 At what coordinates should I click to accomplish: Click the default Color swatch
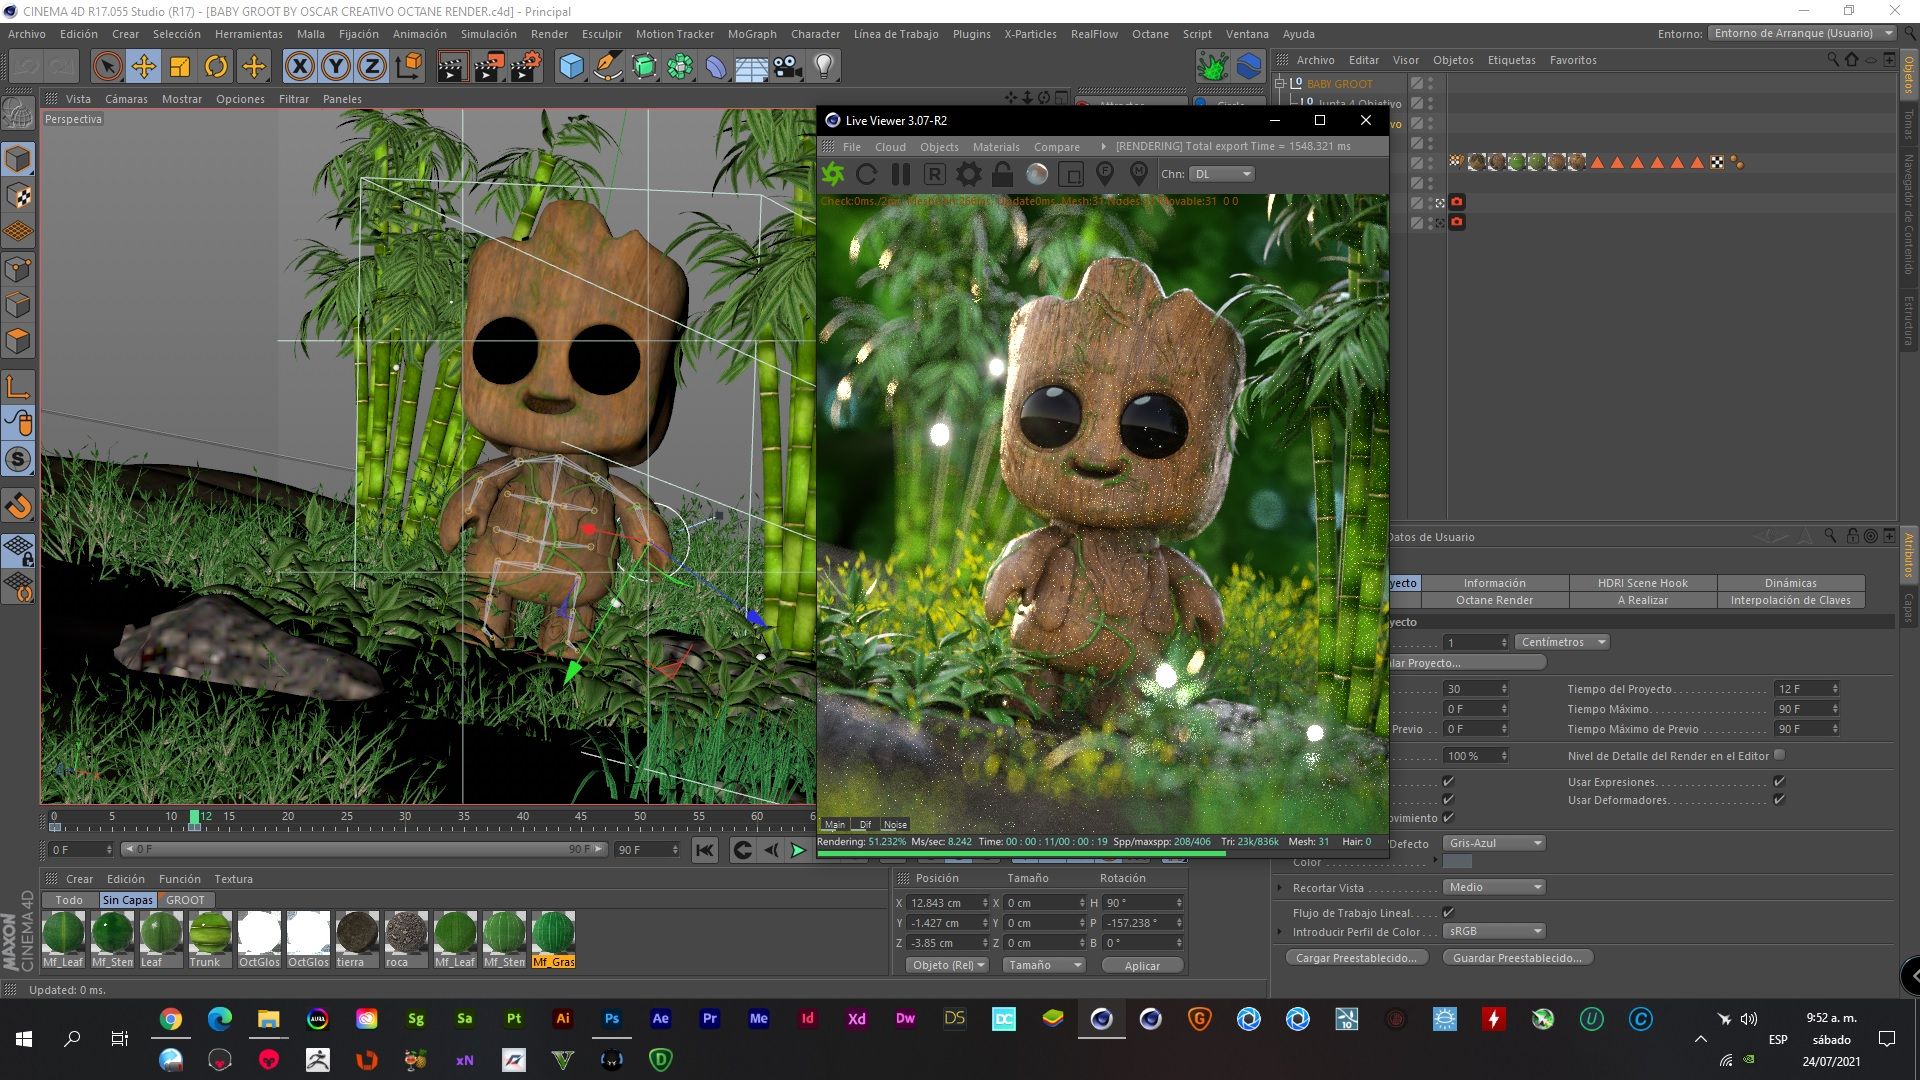[1458, 862]
